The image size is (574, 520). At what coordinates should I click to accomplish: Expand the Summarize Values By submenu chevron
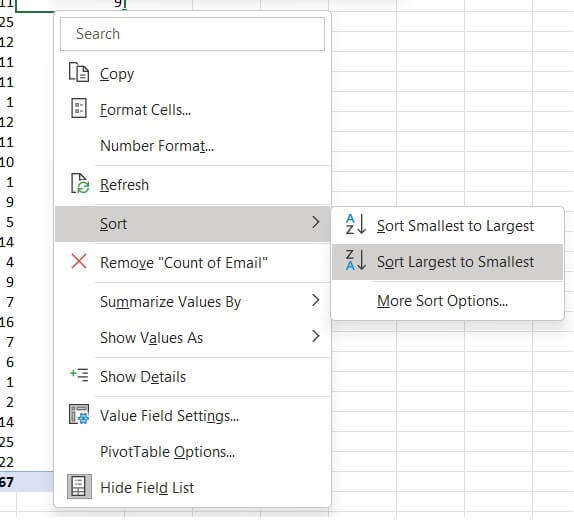click(x=316, y=300)
